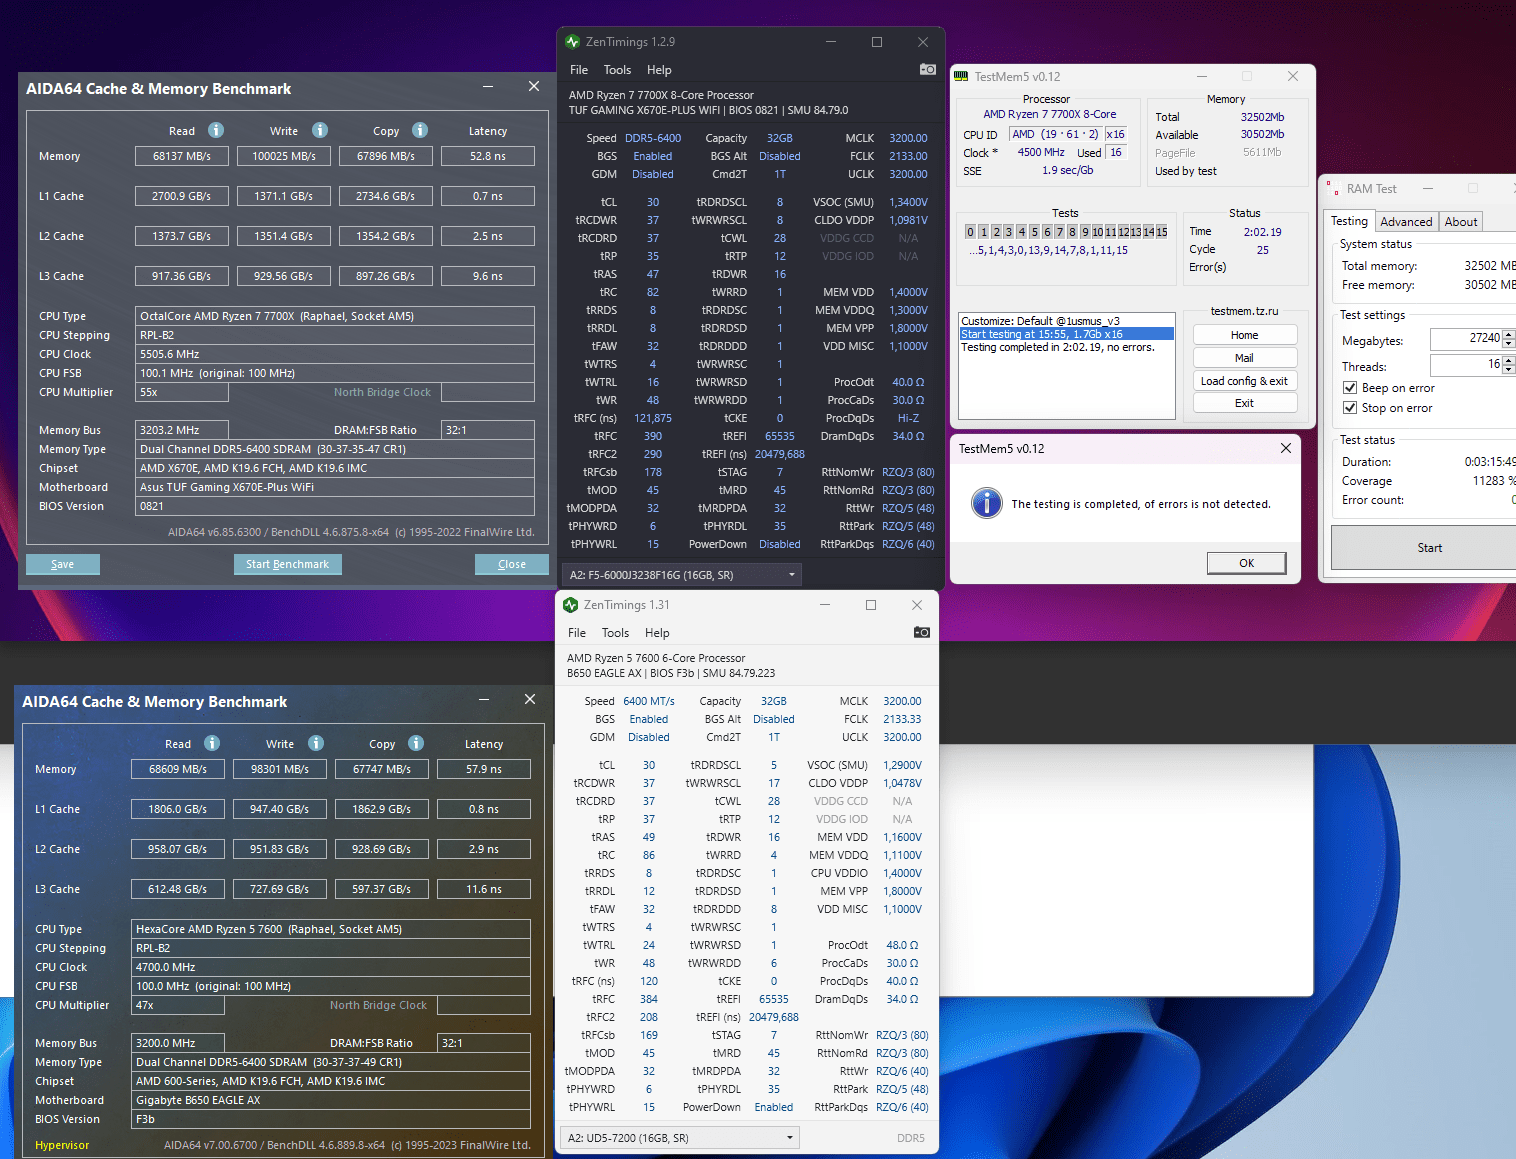This screenshot has height=1159, width=1516.
Task: Enable Beep on error in RAM Test
Action: [1350, 388]
